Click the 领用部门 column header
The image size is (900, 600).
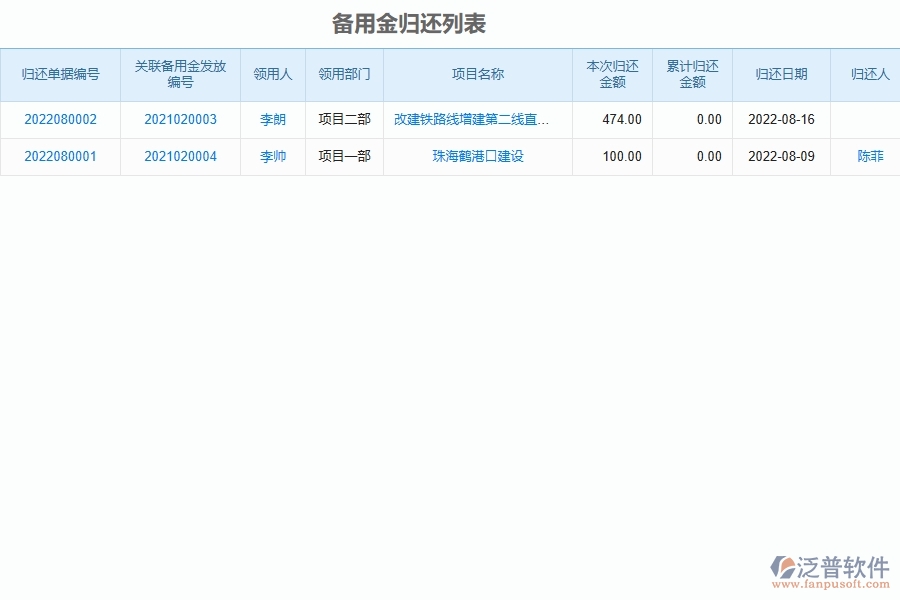tap(345, 73)
